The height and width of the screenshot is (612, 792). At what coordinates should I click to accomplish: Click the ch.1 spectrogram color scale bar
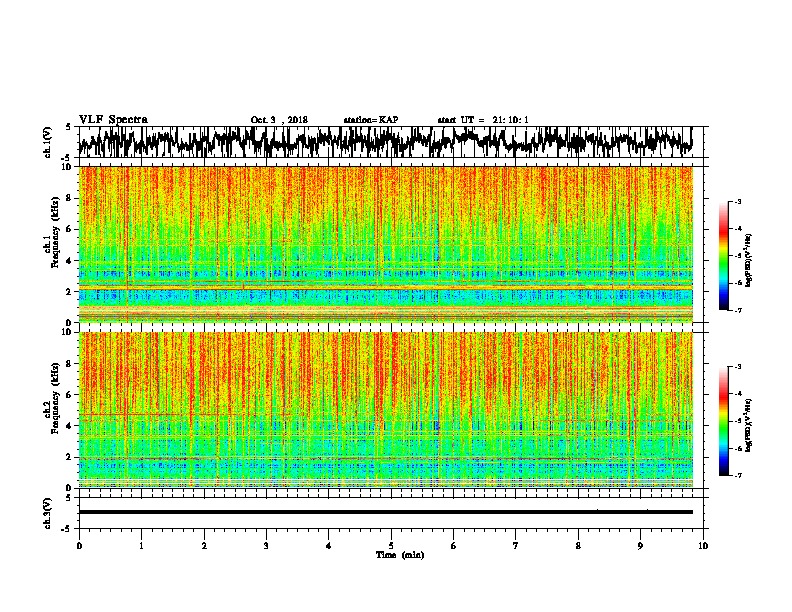(x=723, y=256)
